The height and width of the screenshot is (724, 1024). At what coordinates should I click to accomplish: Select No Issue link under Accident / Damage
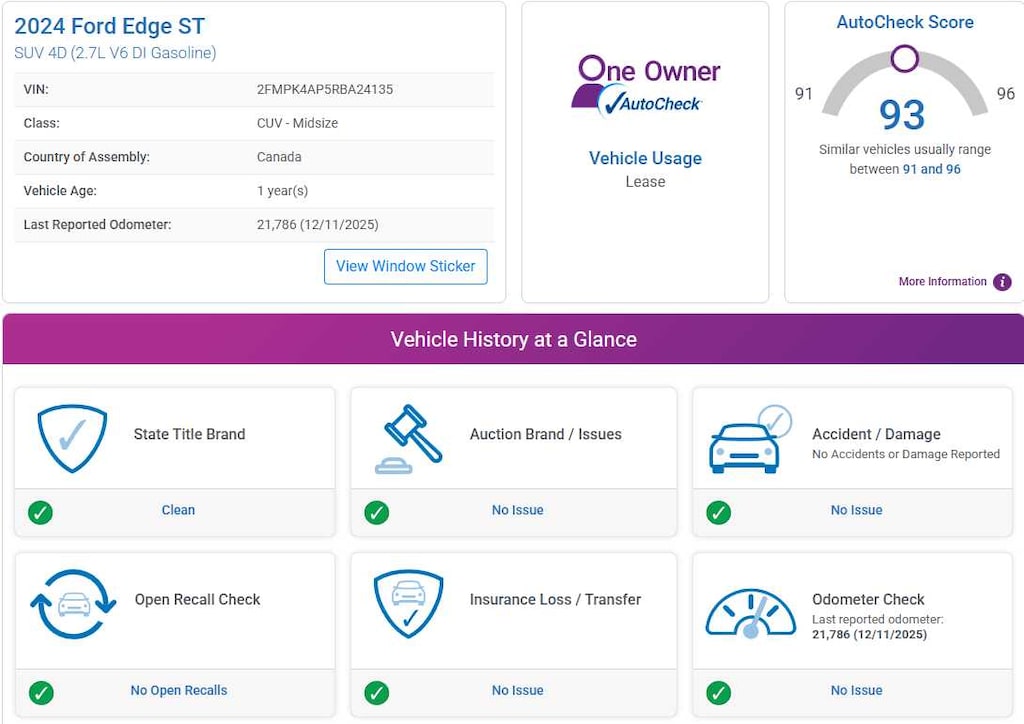pos(856,510)
